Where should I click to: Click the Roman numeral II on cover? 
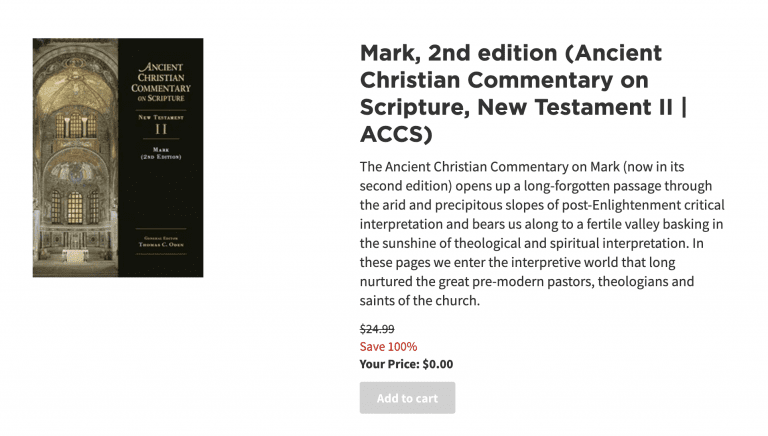(161, 129)
